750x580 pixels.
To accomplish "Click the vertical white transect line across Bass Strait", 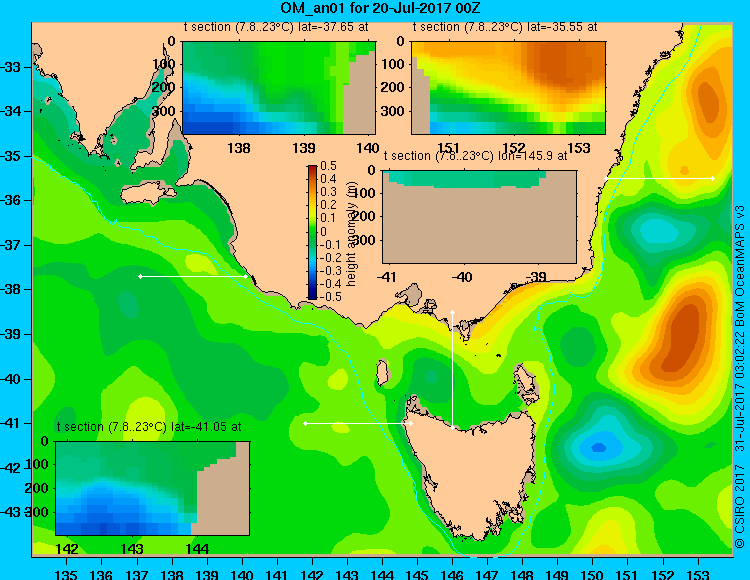I will click(x=452, y=370).
